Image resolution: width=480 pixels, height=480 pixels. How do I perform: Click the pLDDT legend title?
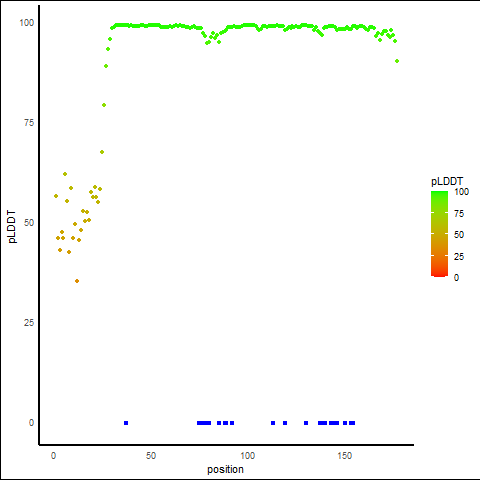(x=447, y=181)
